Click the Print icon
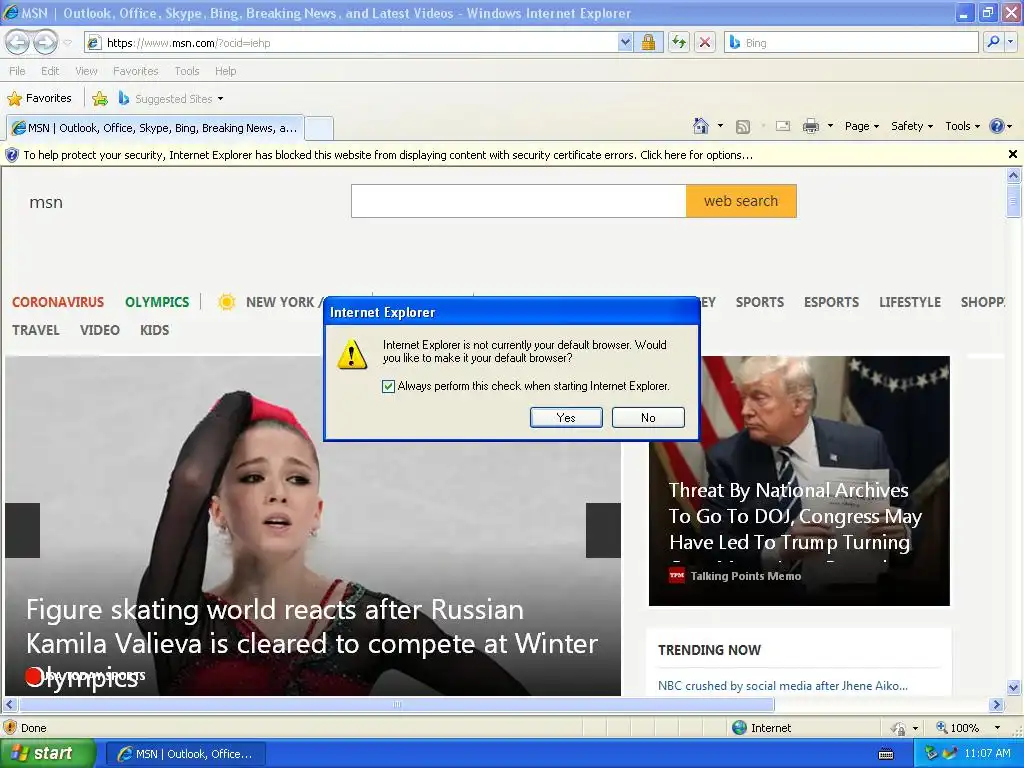The width and height of the screenshot is (1024, 768). pyautogui.click(x=810, y=126)
